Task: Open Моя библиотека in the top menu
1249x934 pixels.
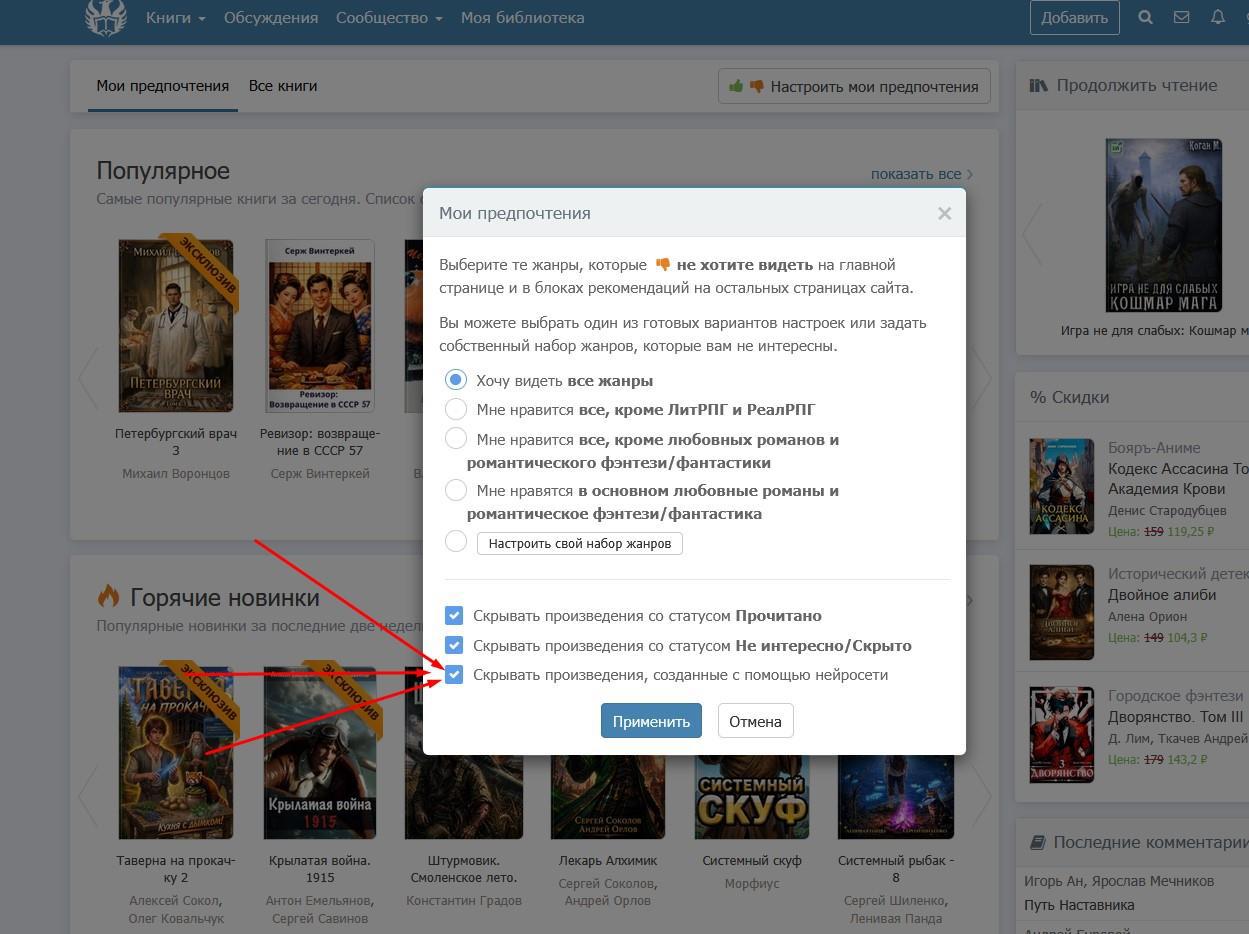Action: point(523,18)
